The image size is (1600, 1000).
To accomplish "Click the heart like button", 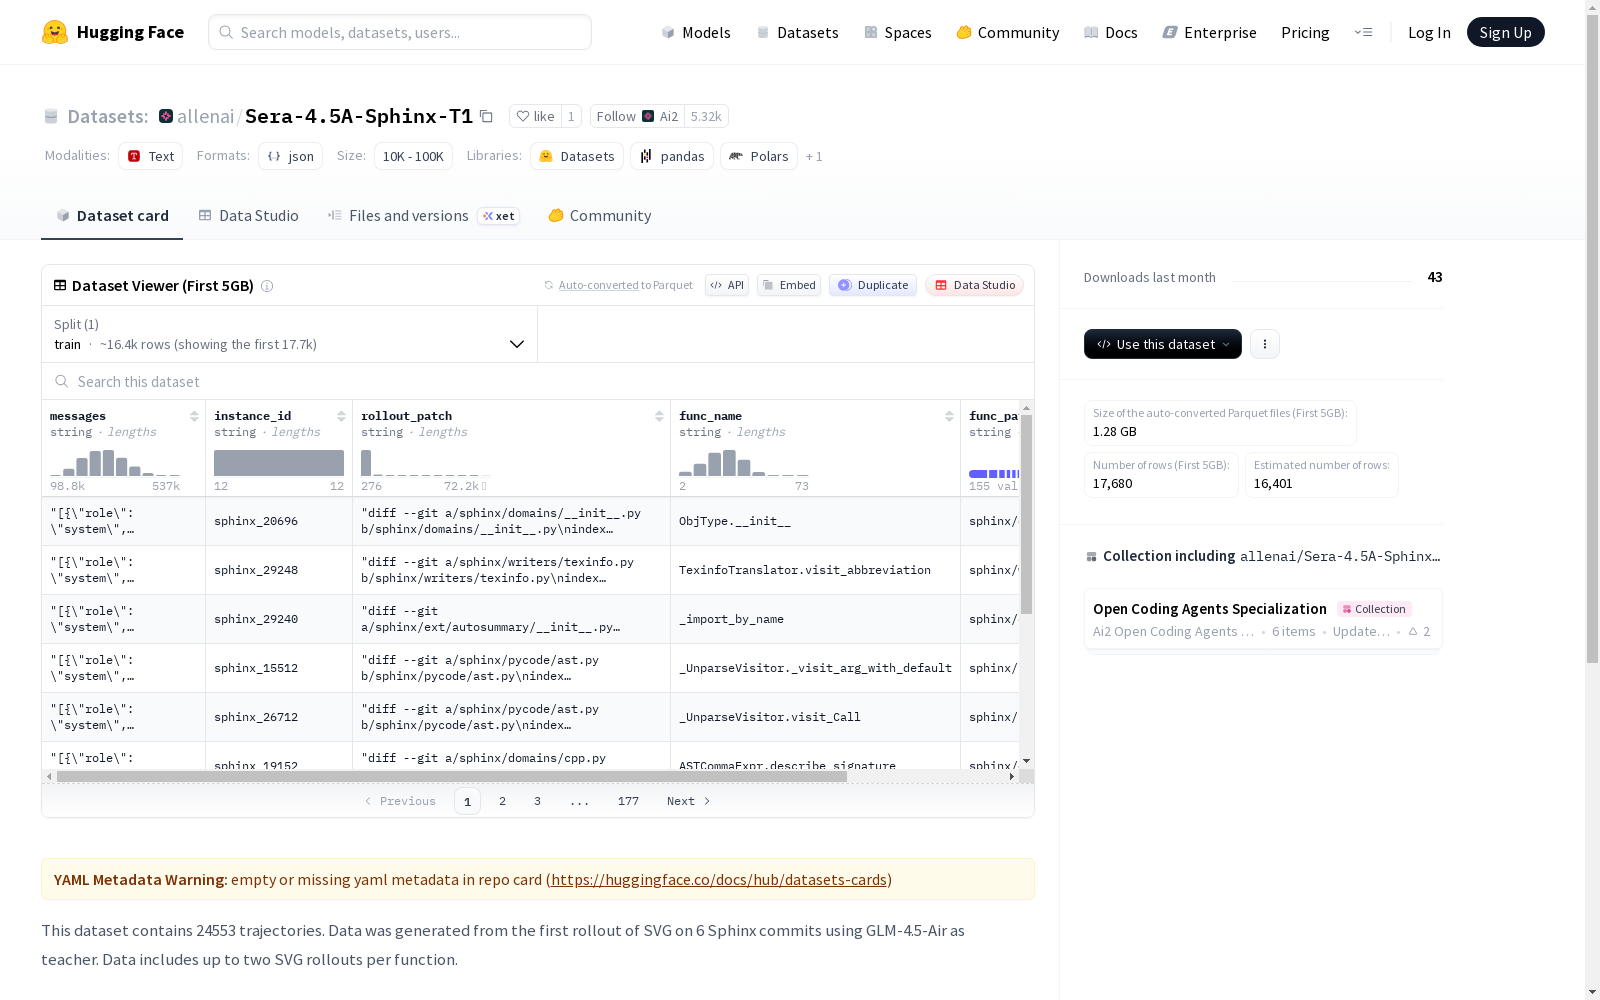I will point(535,116).
